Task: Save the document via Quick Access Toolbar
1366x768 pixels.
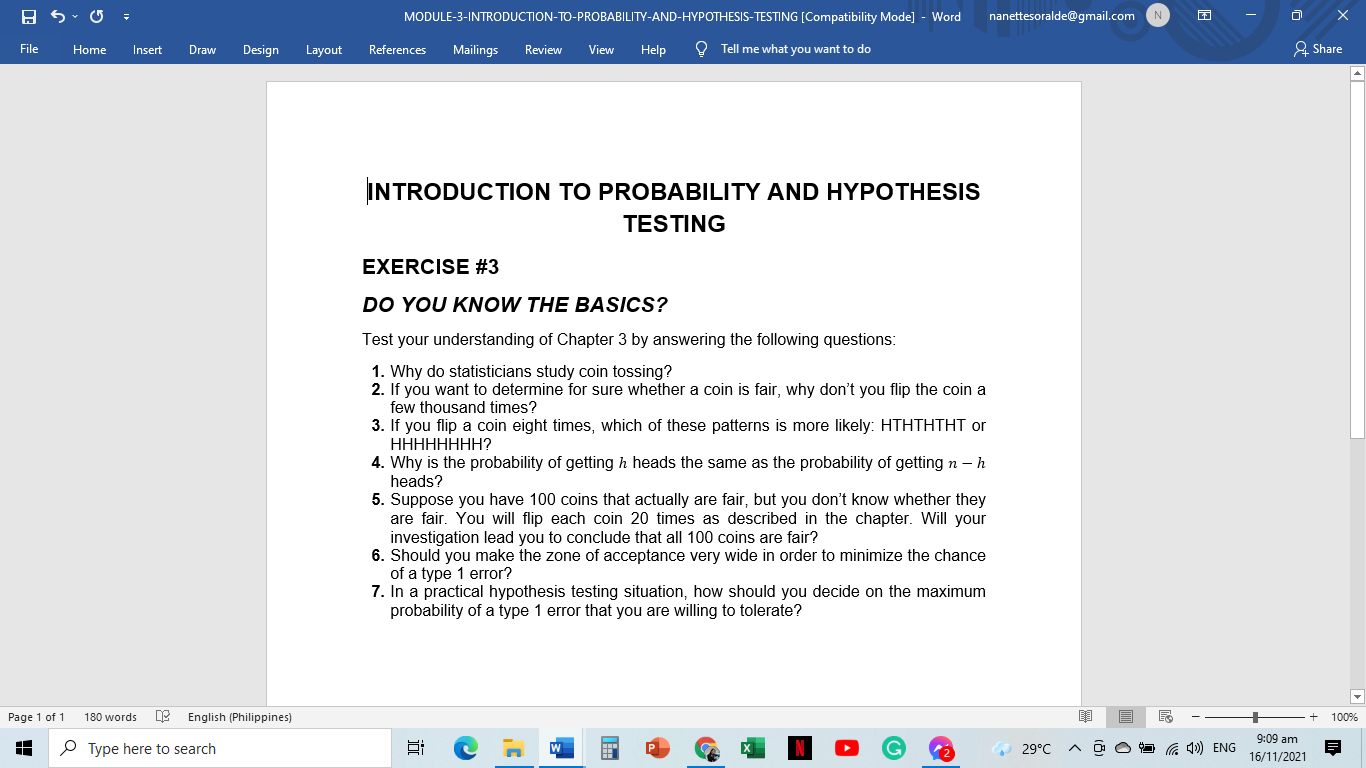Action: [x=29, y=15]
